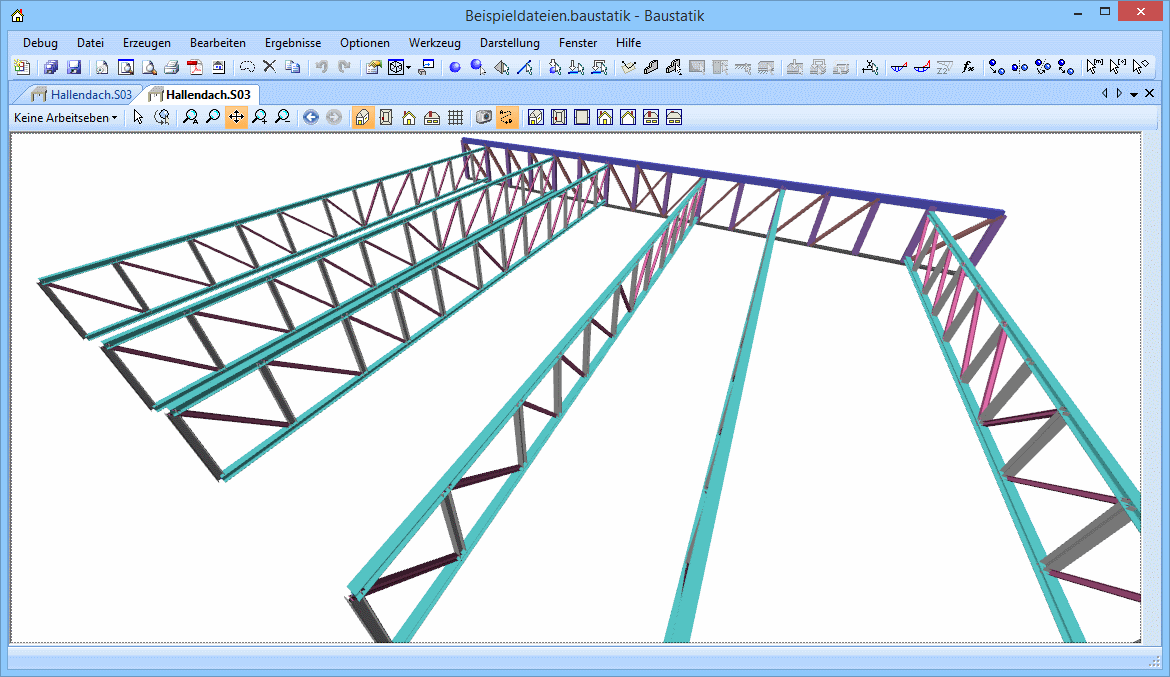The width and height of the screenshot is (1170, 677).
Task: Open the tab list dropdown arrow
Action: pos(1134,94)
